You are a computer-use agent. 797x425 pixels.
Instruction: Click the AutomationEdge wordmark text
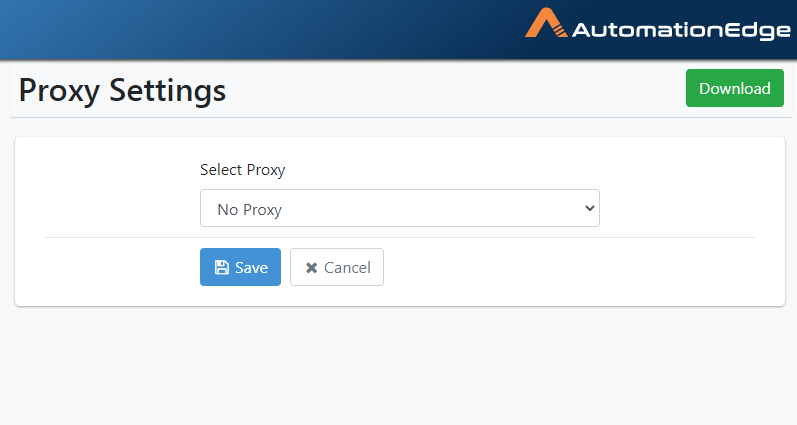[681, 30]
